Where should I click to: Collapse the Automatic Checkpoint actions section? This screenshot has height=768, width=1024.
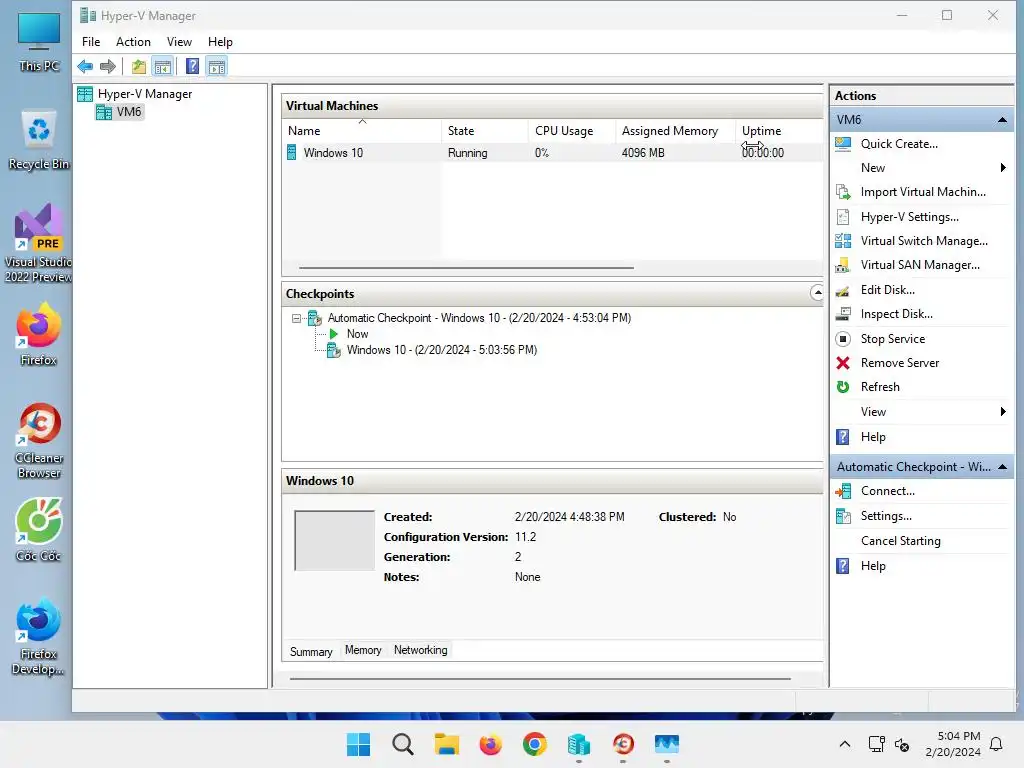pos(1002,467)
